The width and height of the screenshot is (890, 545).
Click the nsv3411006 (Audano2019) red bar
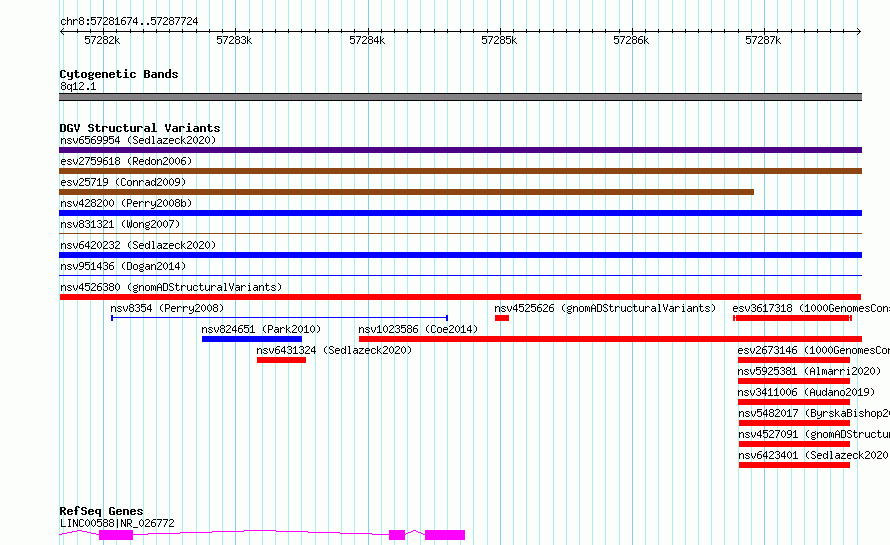(794, 402)
